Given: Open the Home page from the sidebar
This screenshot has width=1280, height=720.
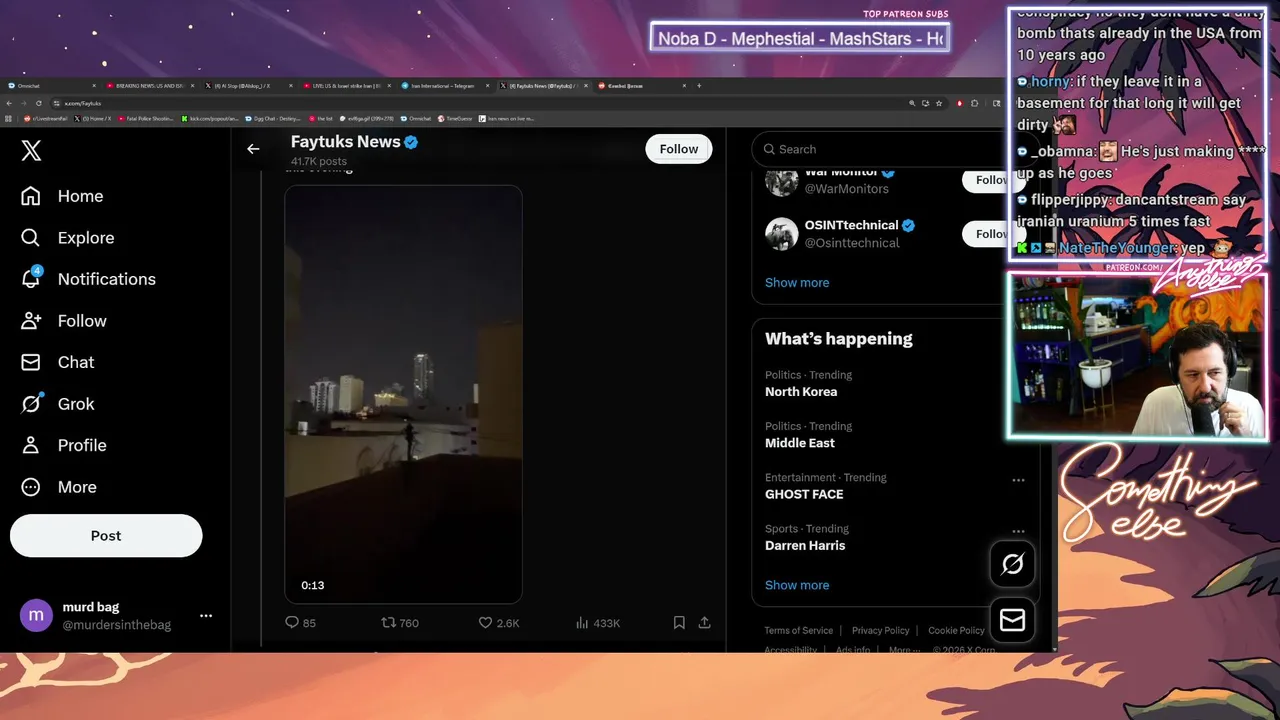Looking at the screenshot, I should pos(62,196).
